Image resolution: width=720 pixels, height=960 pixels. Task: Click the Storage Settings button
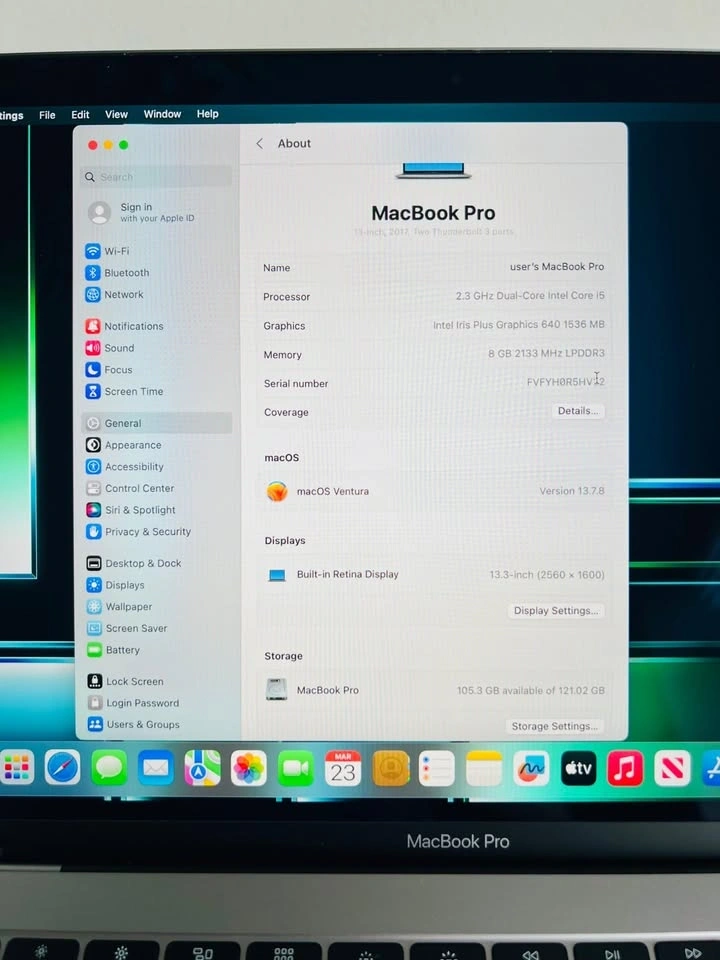click(554, 726)
